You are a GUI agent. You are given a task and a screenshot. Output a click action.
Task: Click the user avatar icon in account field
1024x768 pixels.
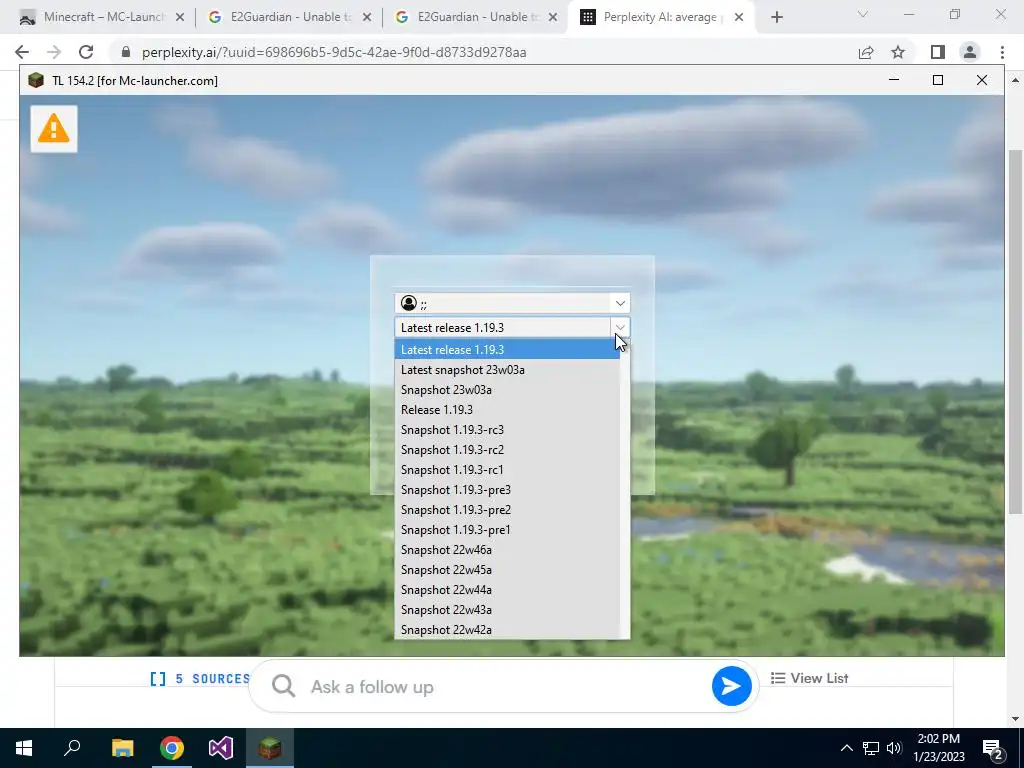[409, 303]
